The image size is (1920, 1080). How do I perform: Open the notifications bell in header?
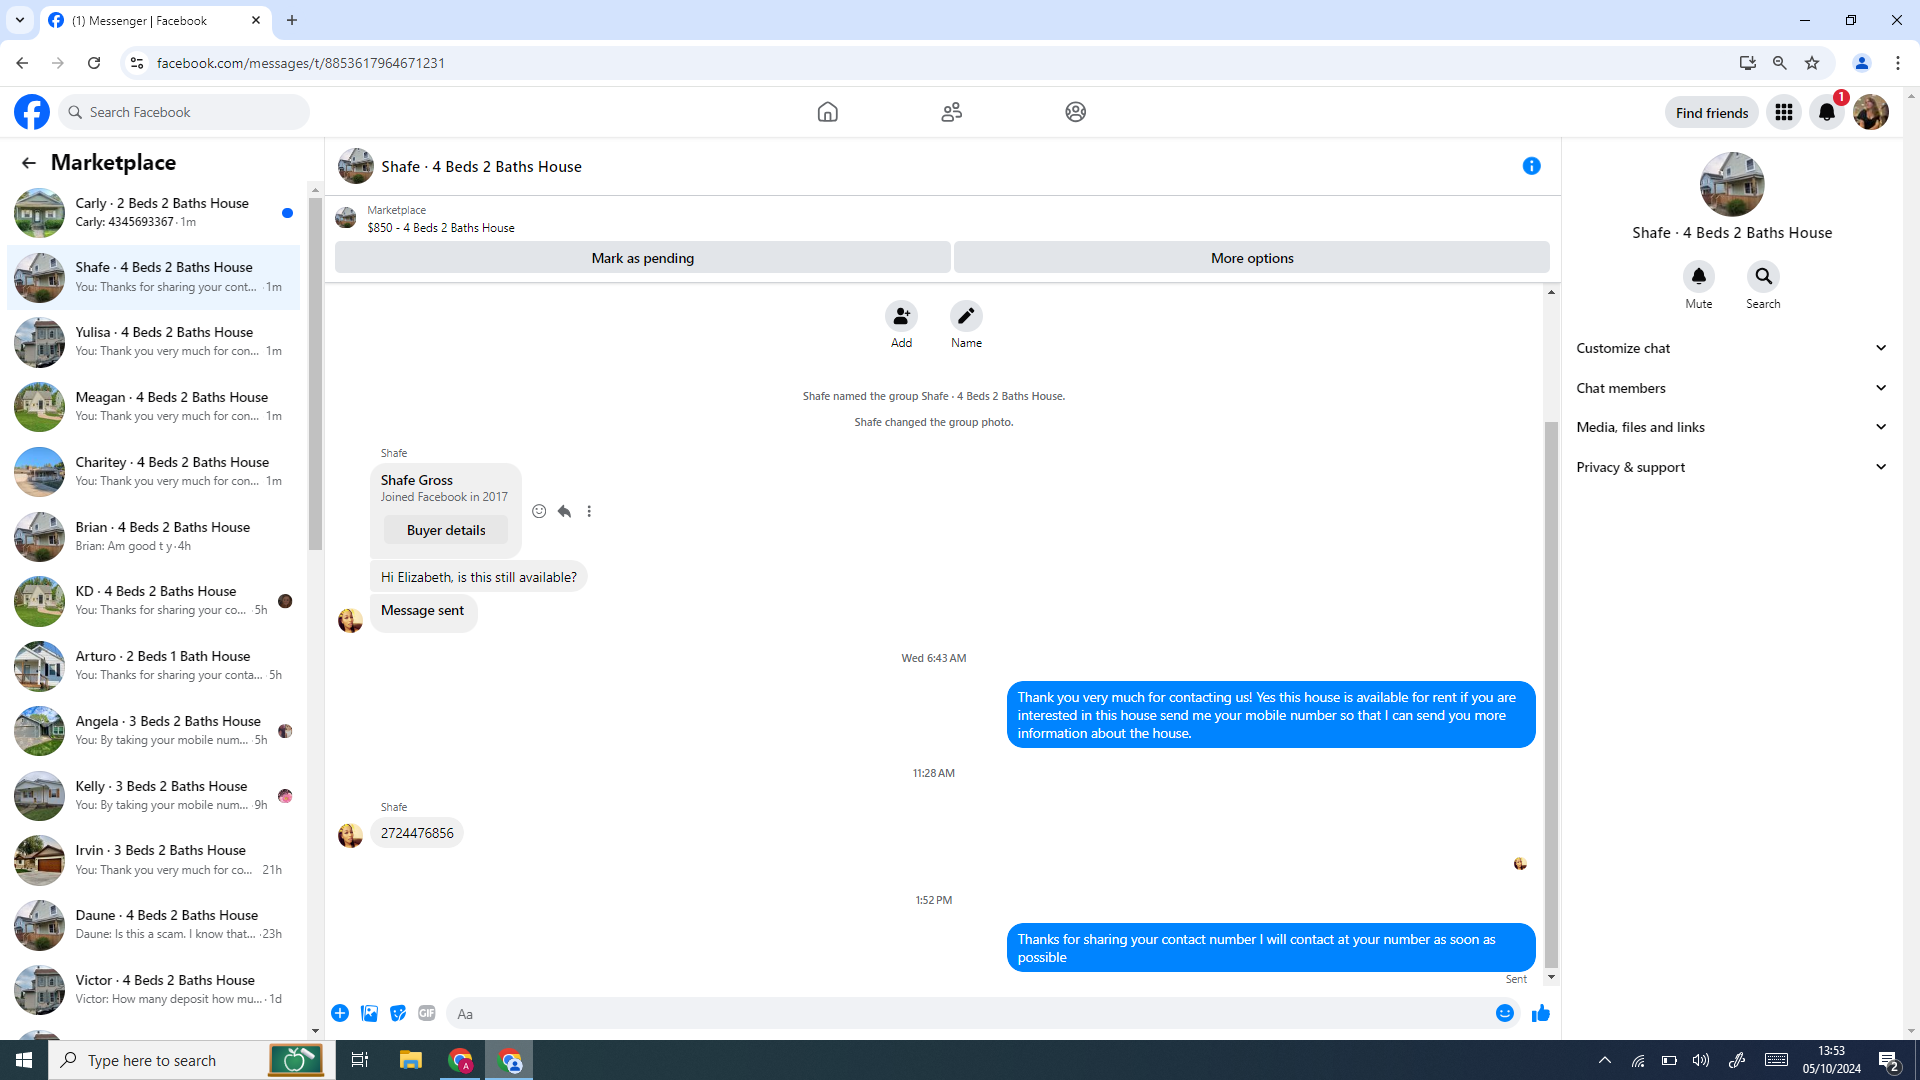pos(1826,112)
